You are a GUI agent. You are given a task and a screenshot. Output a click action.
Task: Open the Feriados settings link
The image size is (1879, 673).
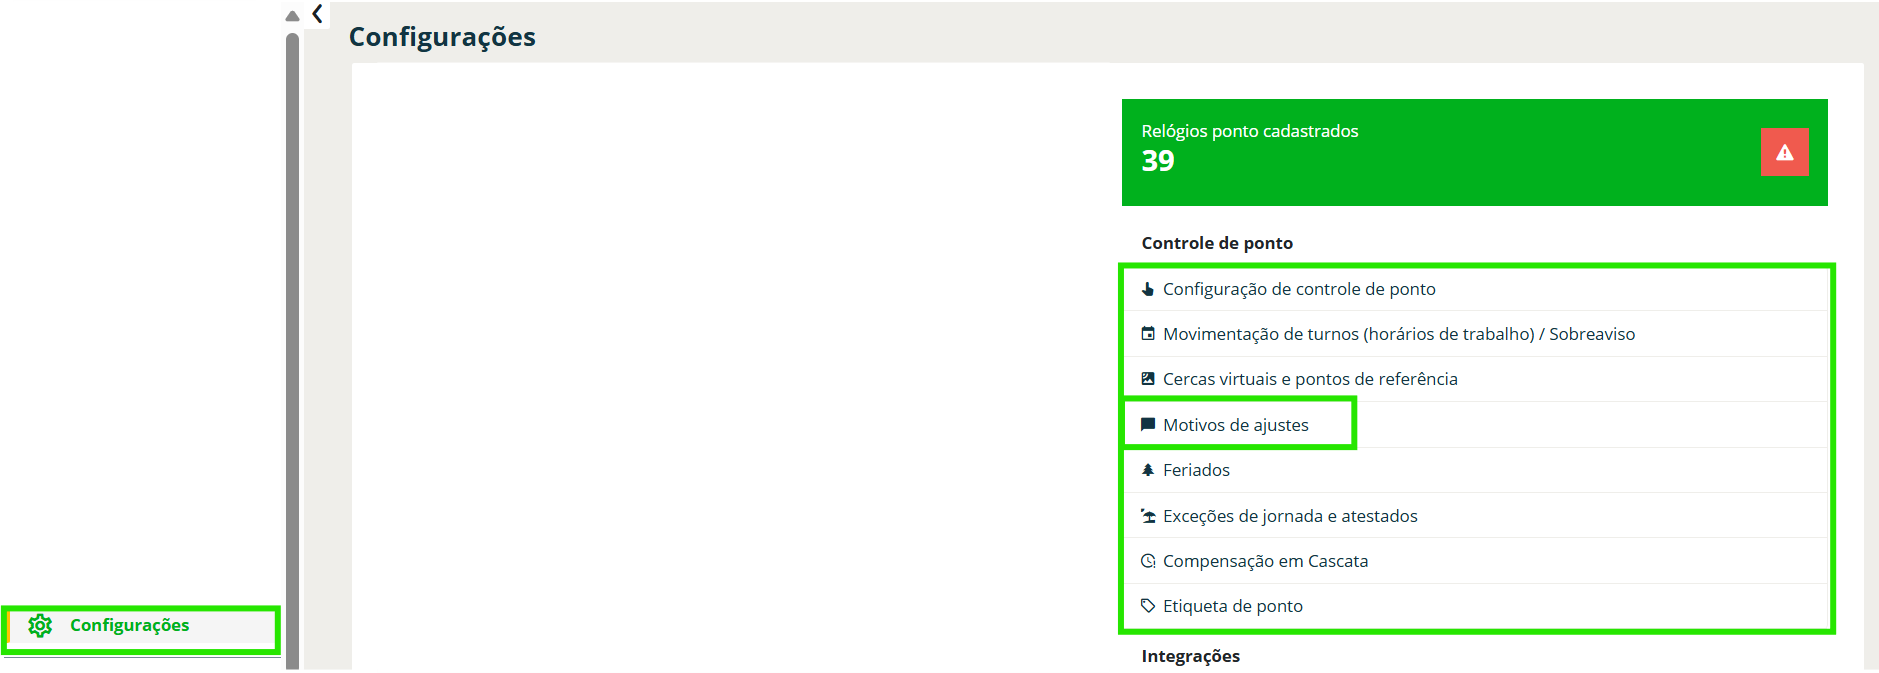(x=1196, y=470)
